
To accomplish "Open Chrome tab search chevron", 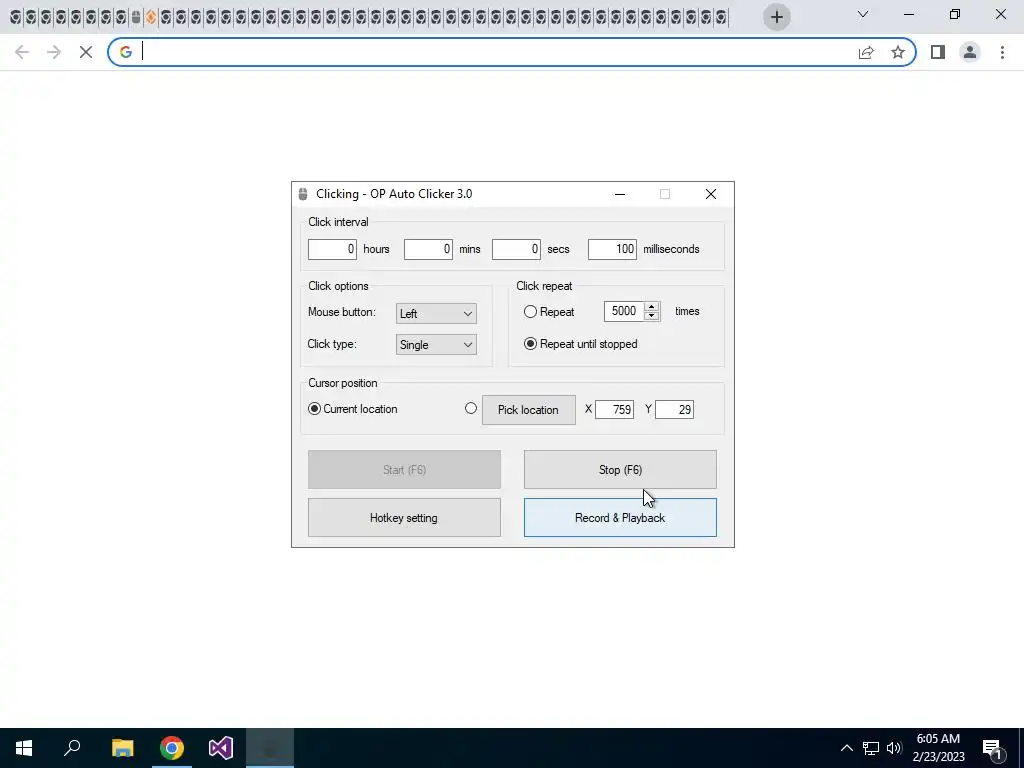I will point(863,14).
